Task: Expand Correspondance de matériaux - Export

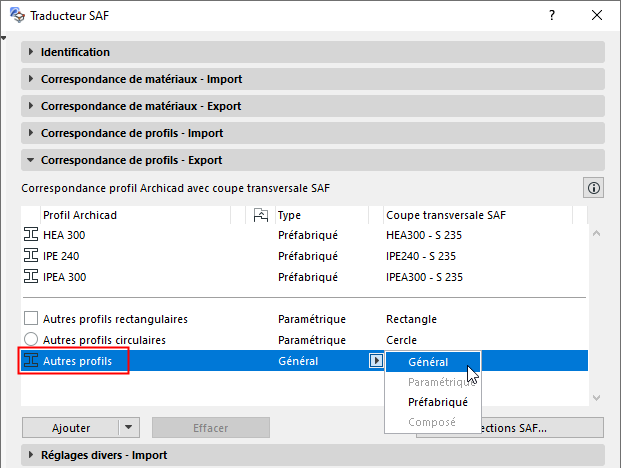Action: [x=313, y=106]
